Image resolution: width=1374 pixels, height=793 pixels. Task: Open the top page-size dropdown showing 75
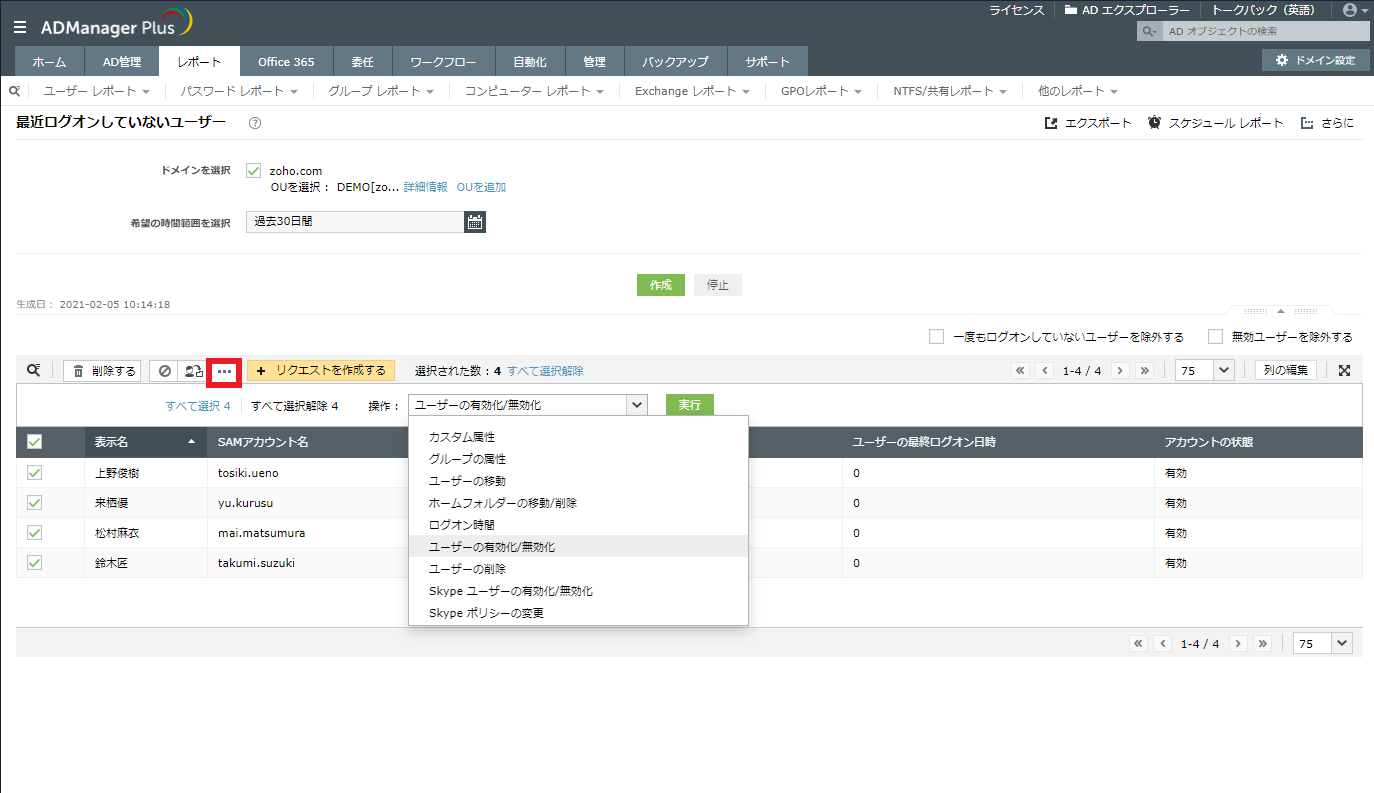1205,370
